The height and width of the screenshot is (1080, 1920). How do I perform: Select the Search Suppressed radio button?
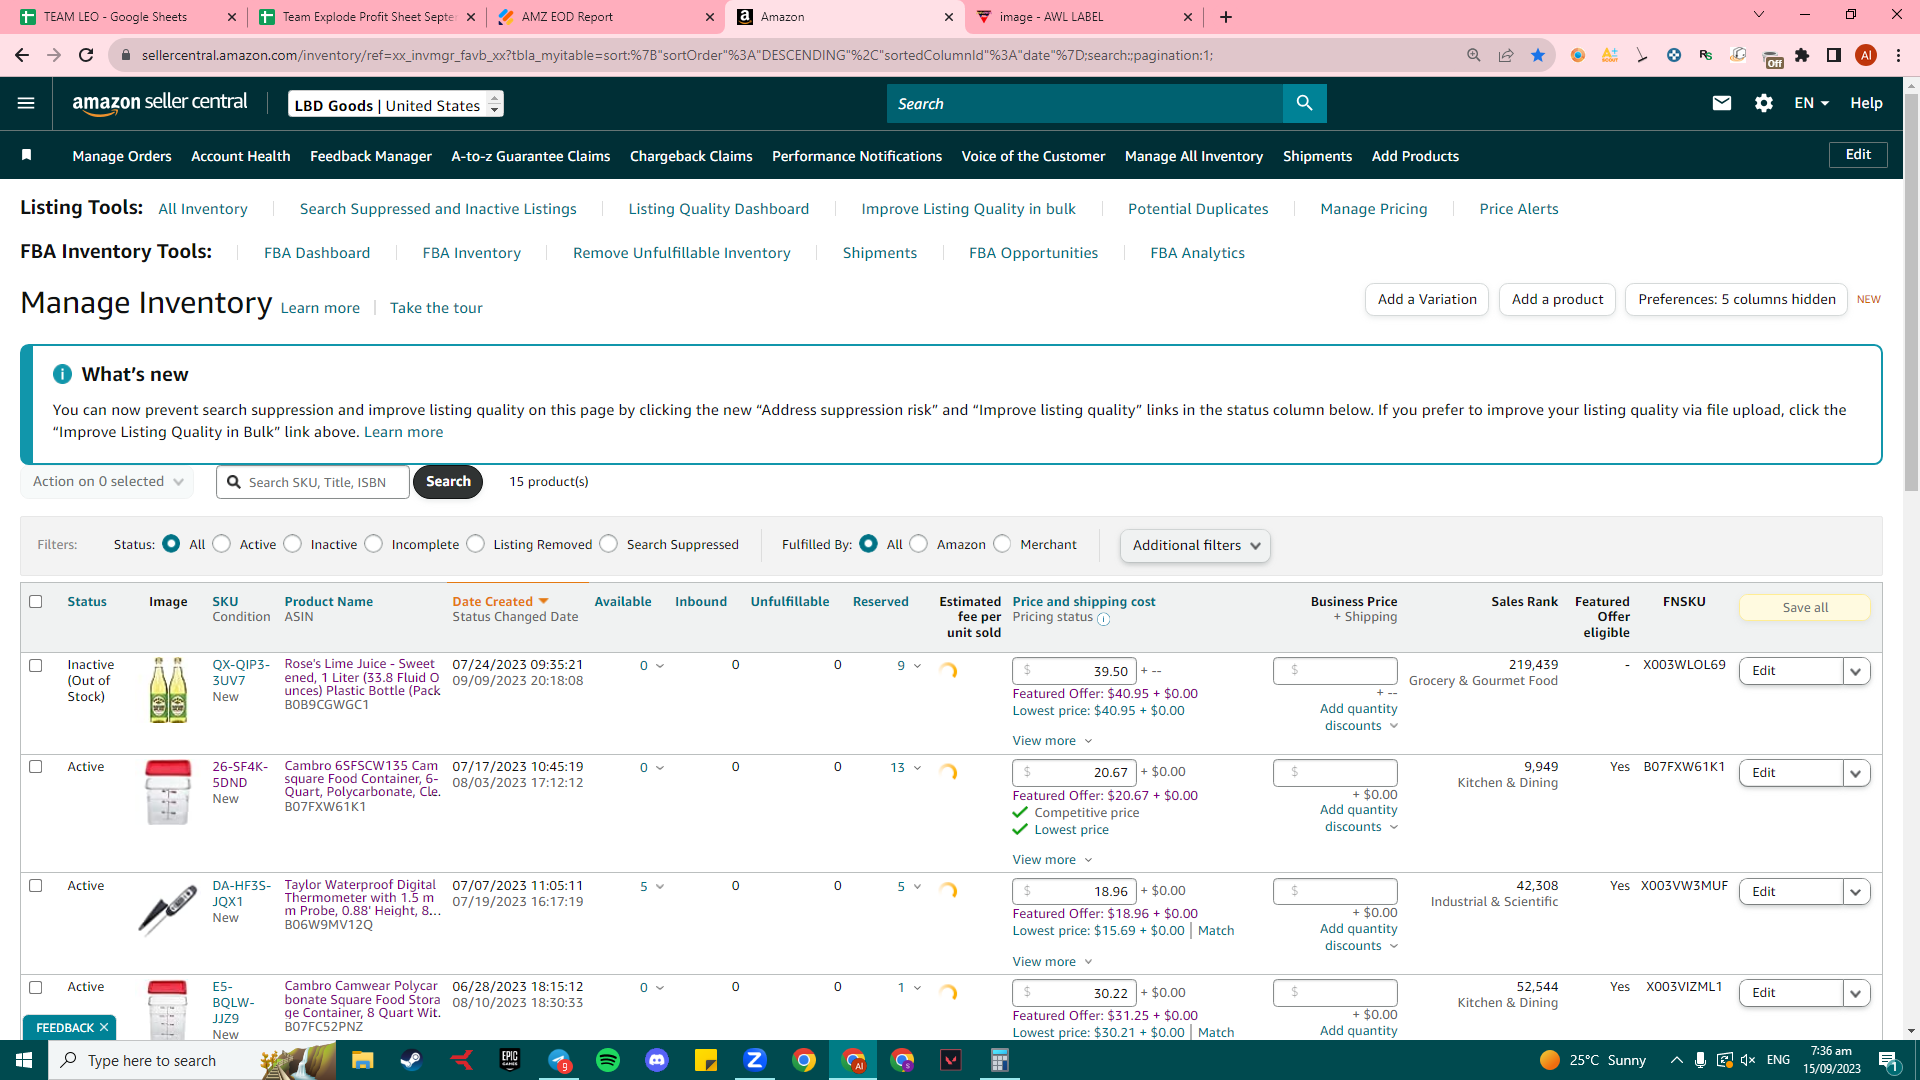click(x=609, y=544)
